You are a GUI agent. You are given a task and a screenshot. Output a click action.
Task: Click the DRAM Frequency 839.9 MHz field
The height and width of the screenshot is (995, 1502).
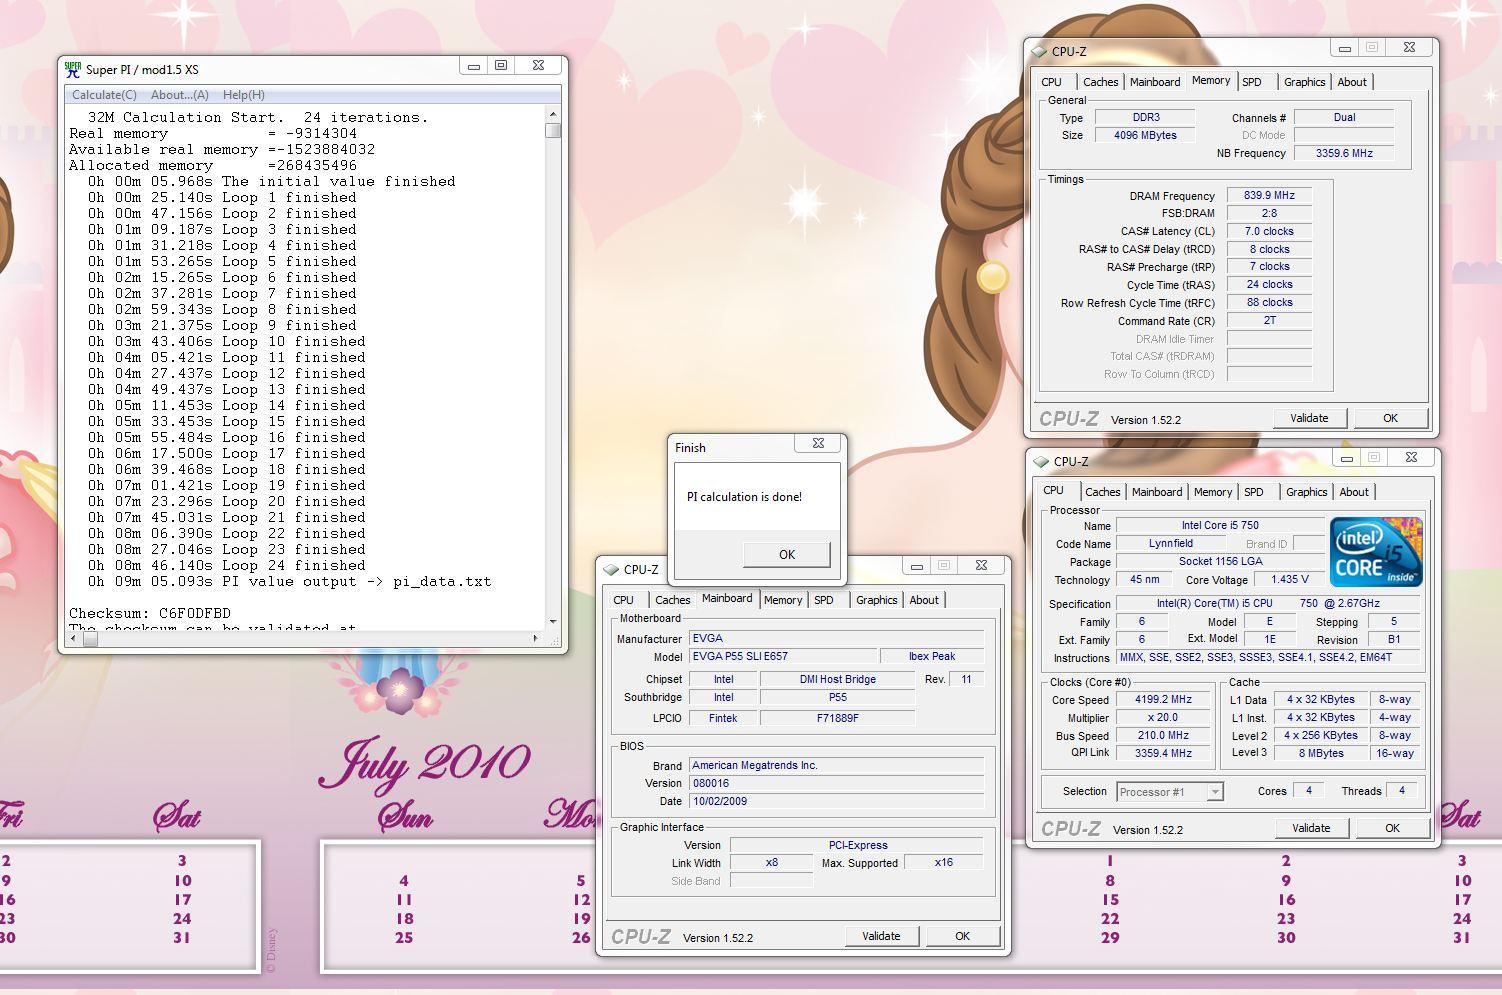click(x=1269, y=196)
